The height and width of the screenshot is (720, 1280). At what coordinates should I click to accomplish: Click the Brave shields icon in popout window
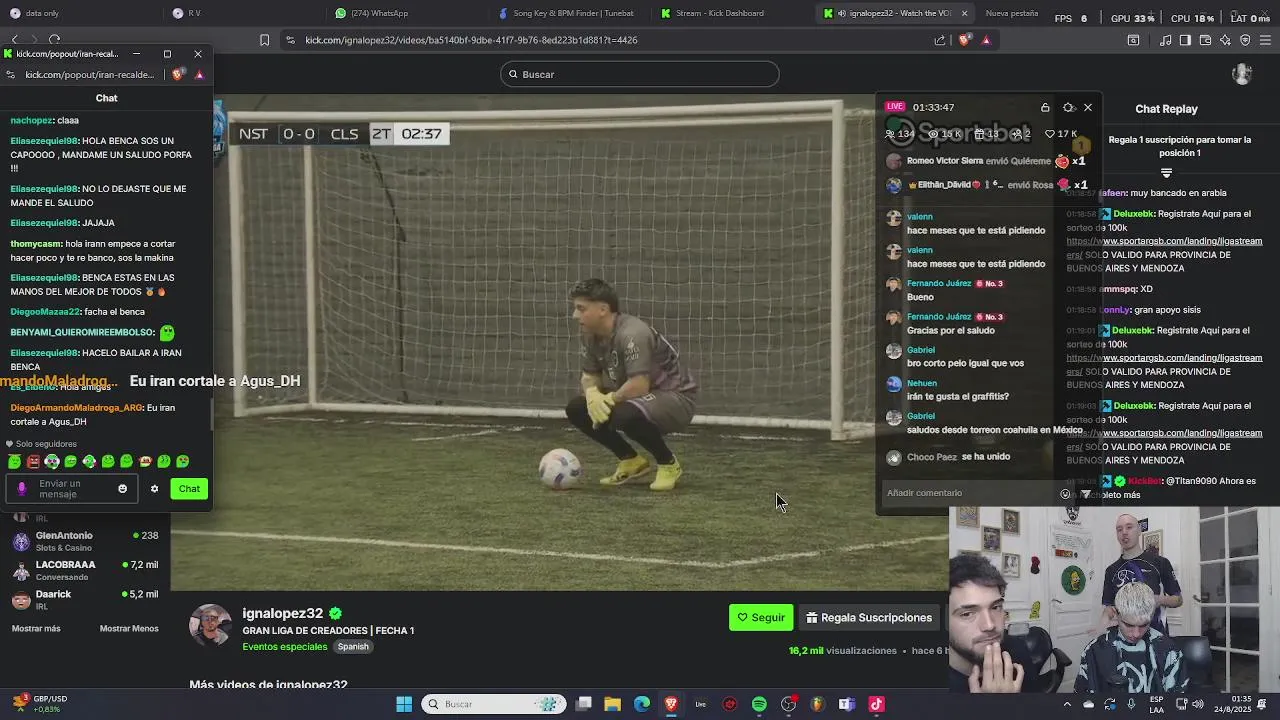178,75
